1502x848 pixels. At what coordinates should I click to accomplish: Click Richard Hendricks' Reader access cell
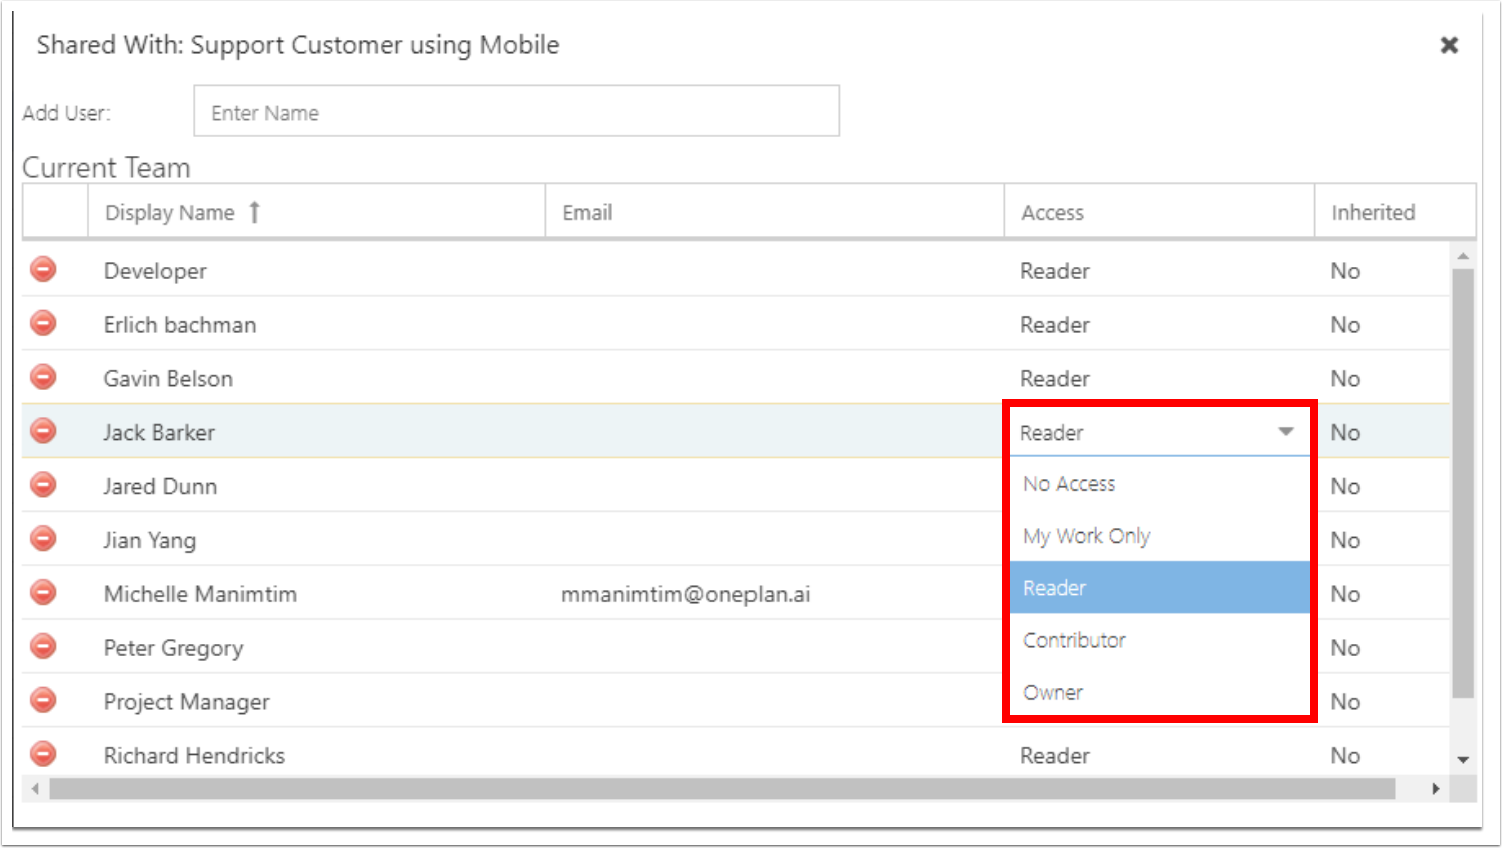click(1159, 755)
